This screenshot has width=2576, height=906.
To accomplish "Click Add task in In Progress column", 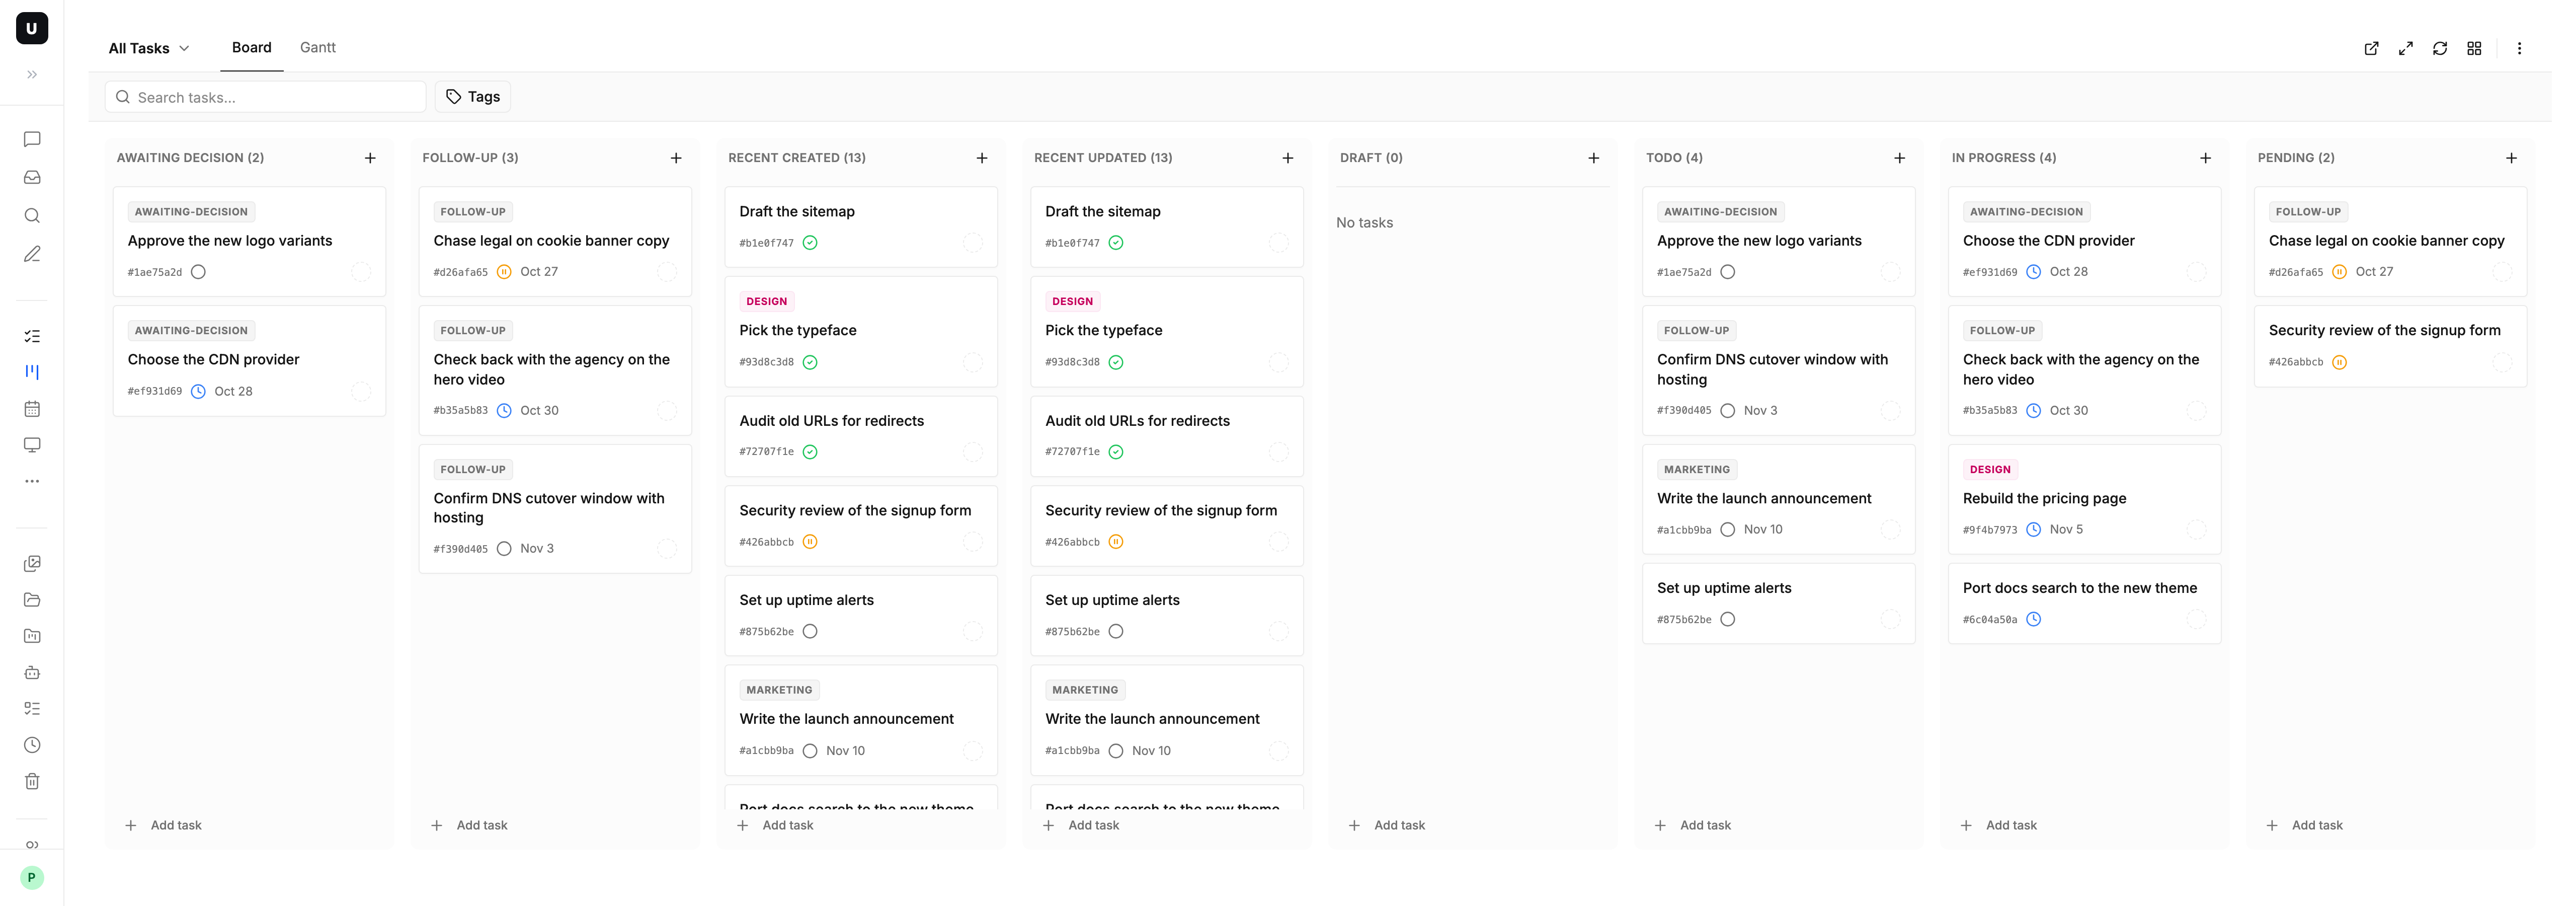I will pyautogui.click(x=1999, y=825).
